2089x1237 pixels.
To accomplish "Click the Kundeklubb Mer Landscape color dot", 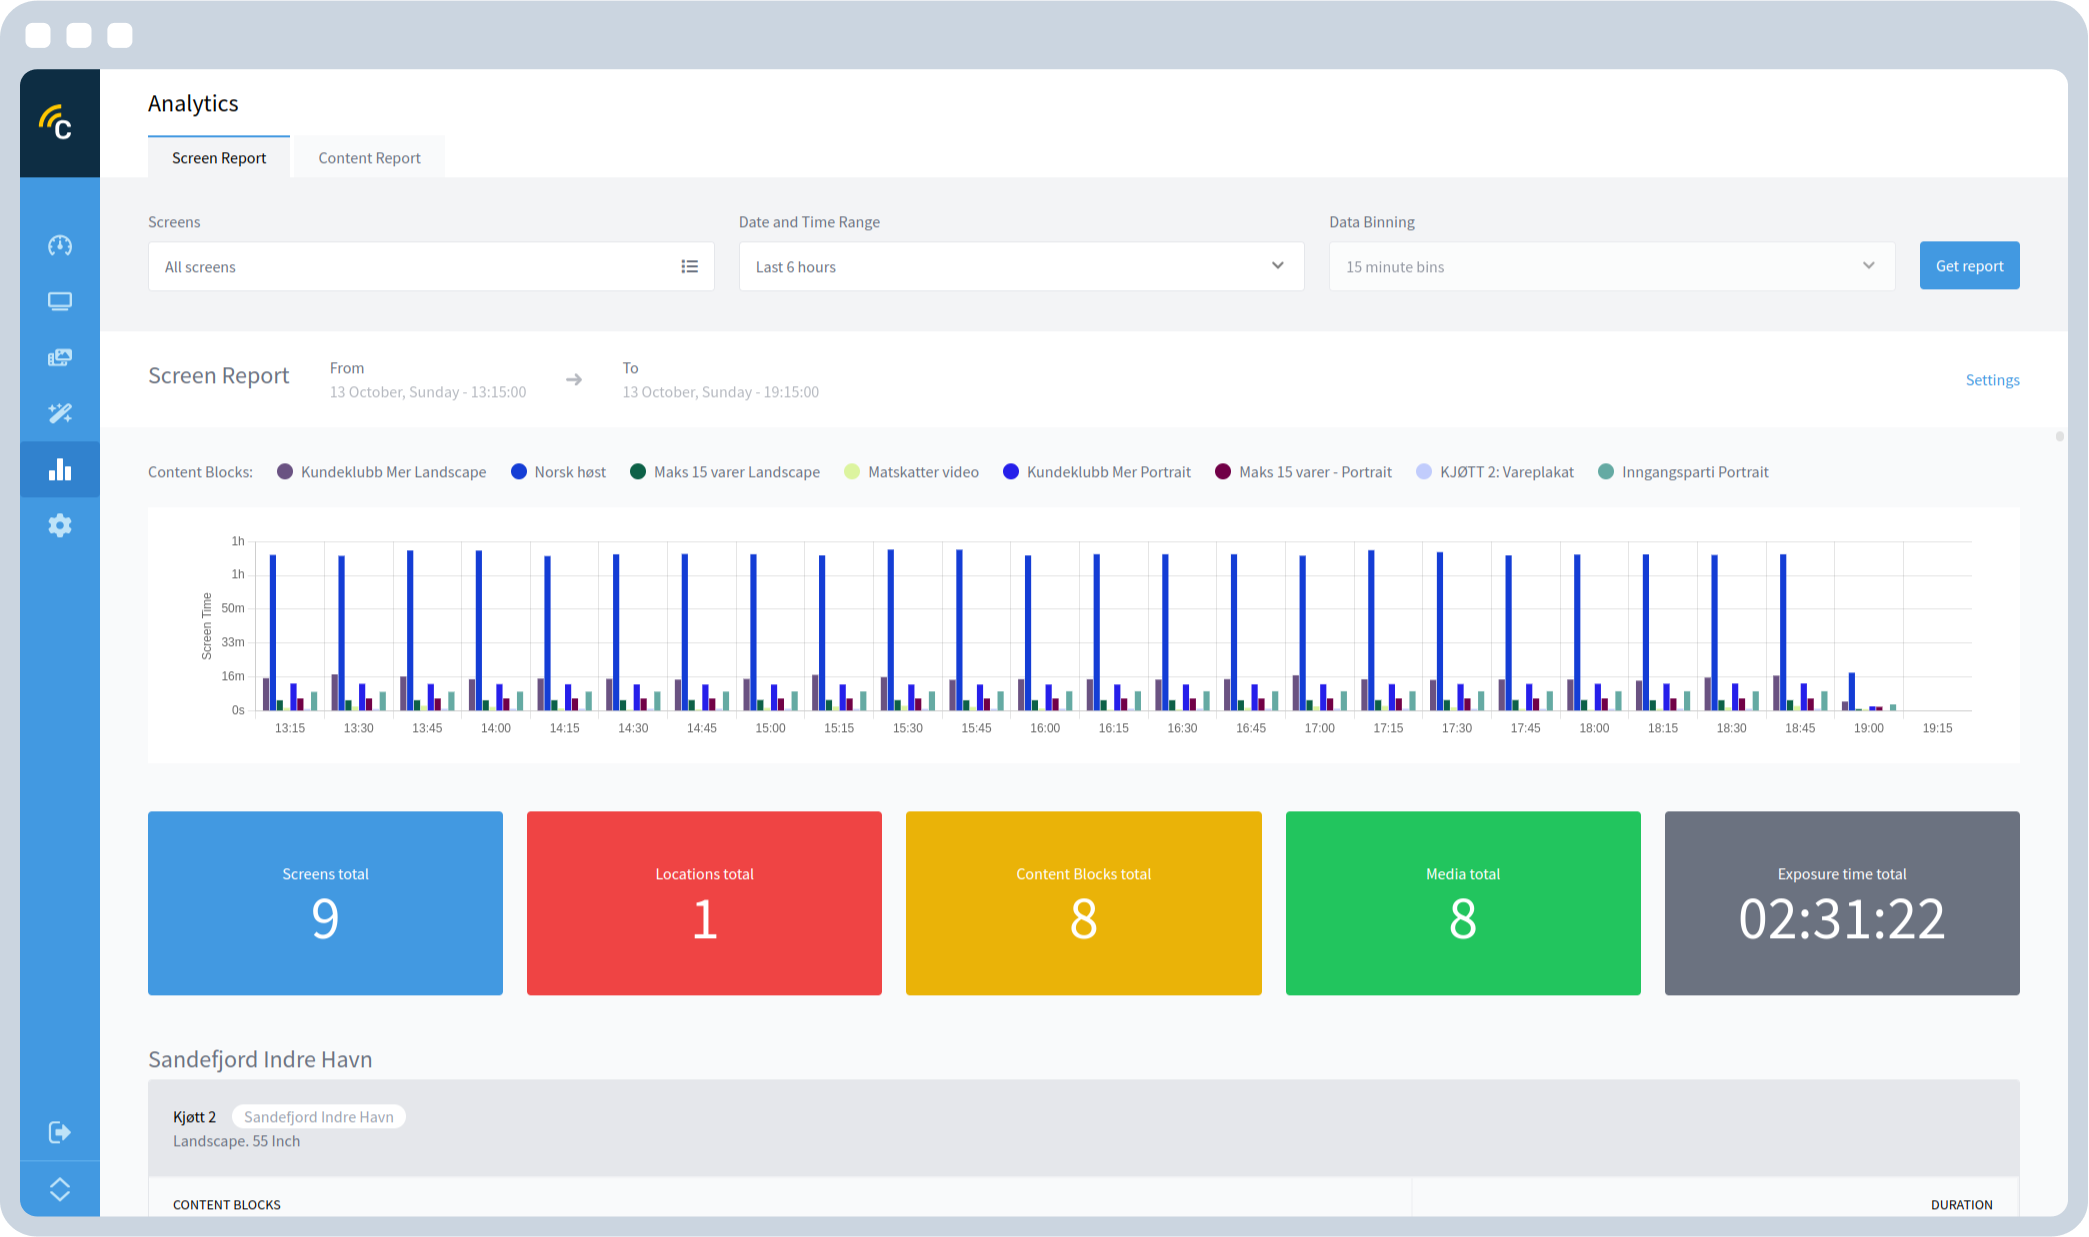I will pos(285,472).
